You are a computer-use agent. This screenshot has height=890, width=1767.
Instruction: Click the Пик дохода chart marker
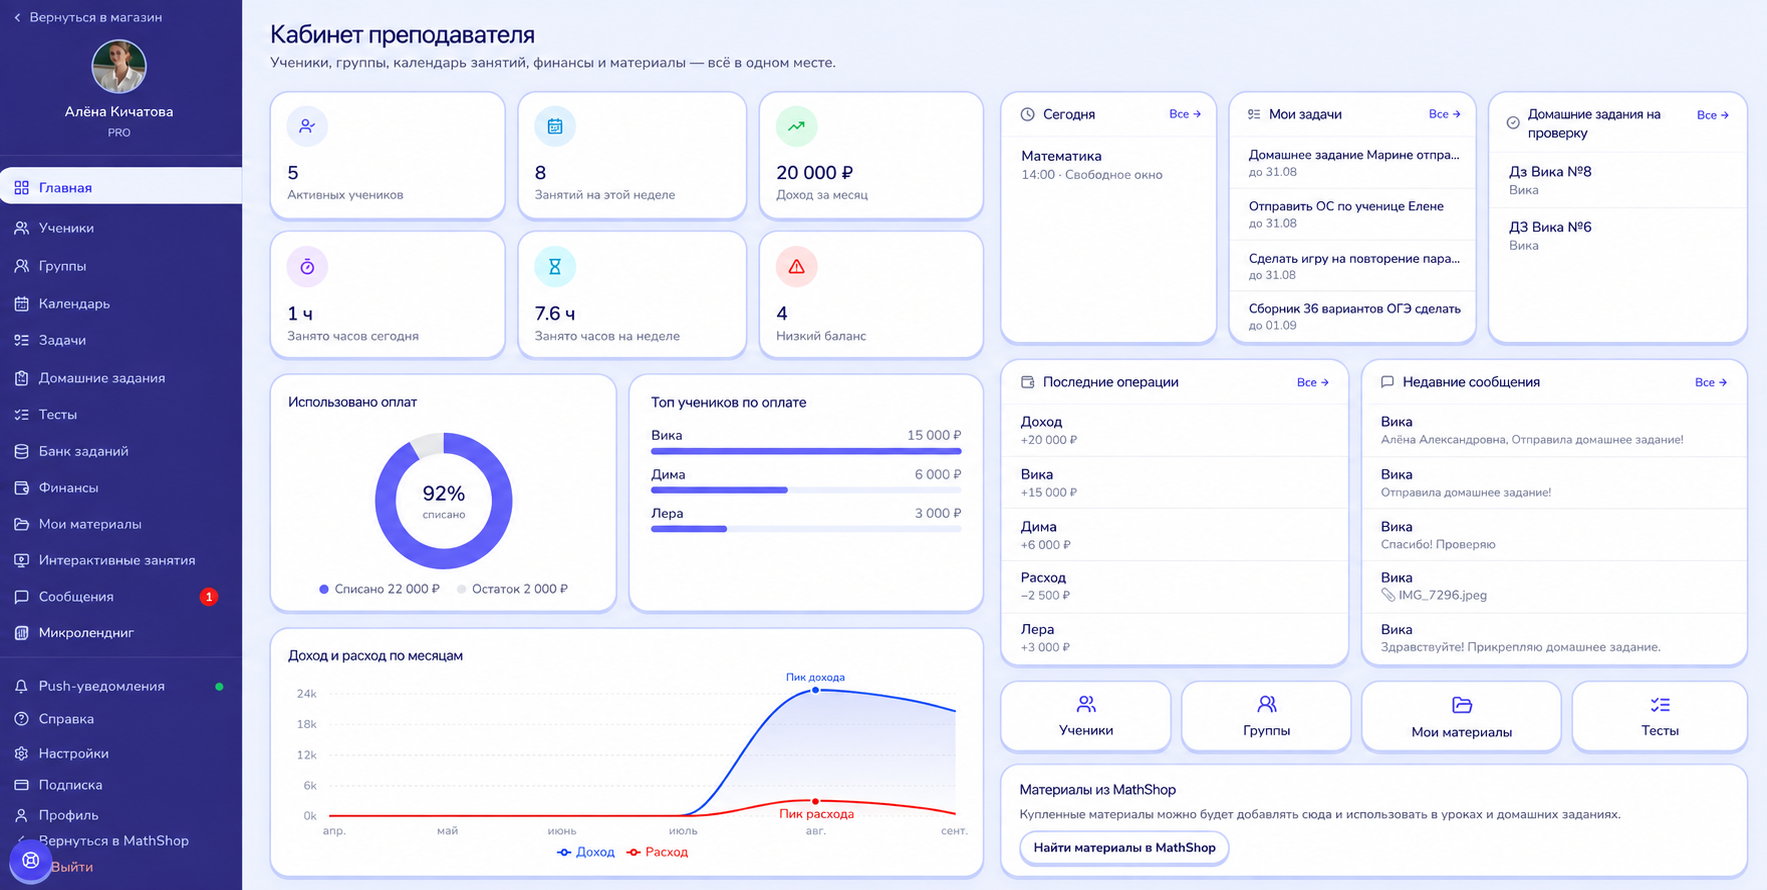(x=815, y=690)
